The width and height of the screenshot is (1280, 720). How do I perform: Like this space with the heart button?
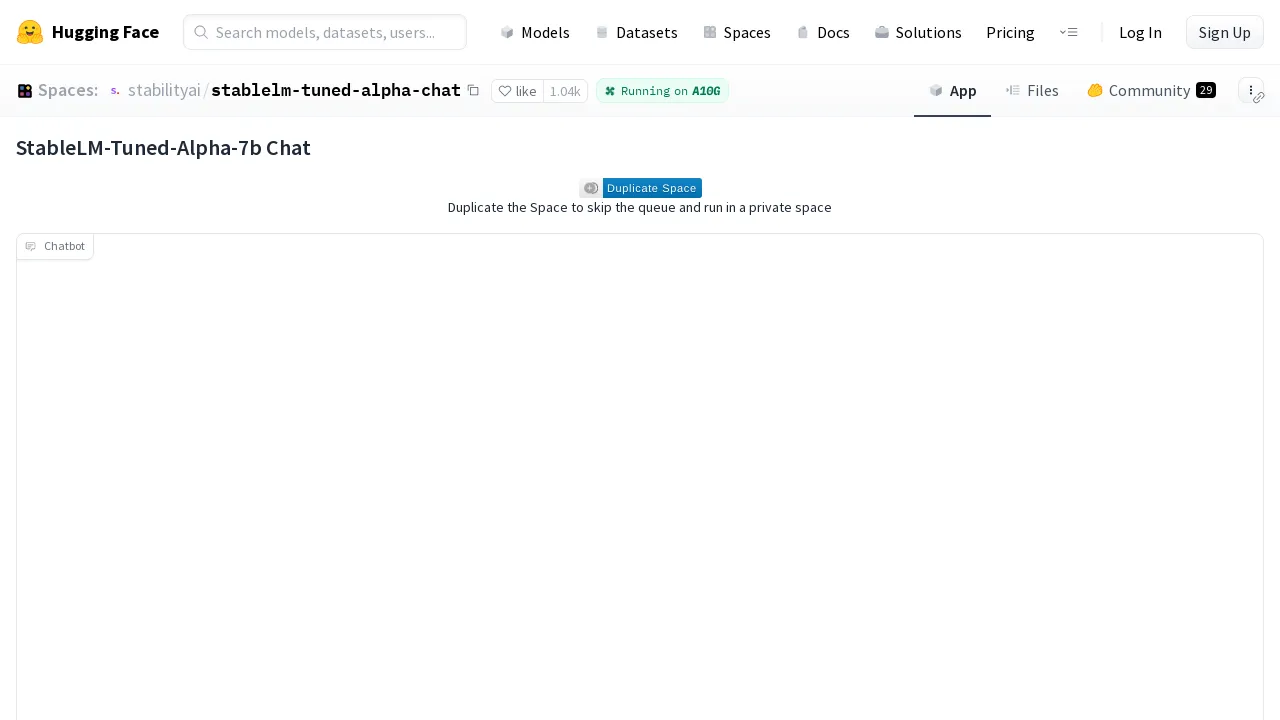[517, 91]
